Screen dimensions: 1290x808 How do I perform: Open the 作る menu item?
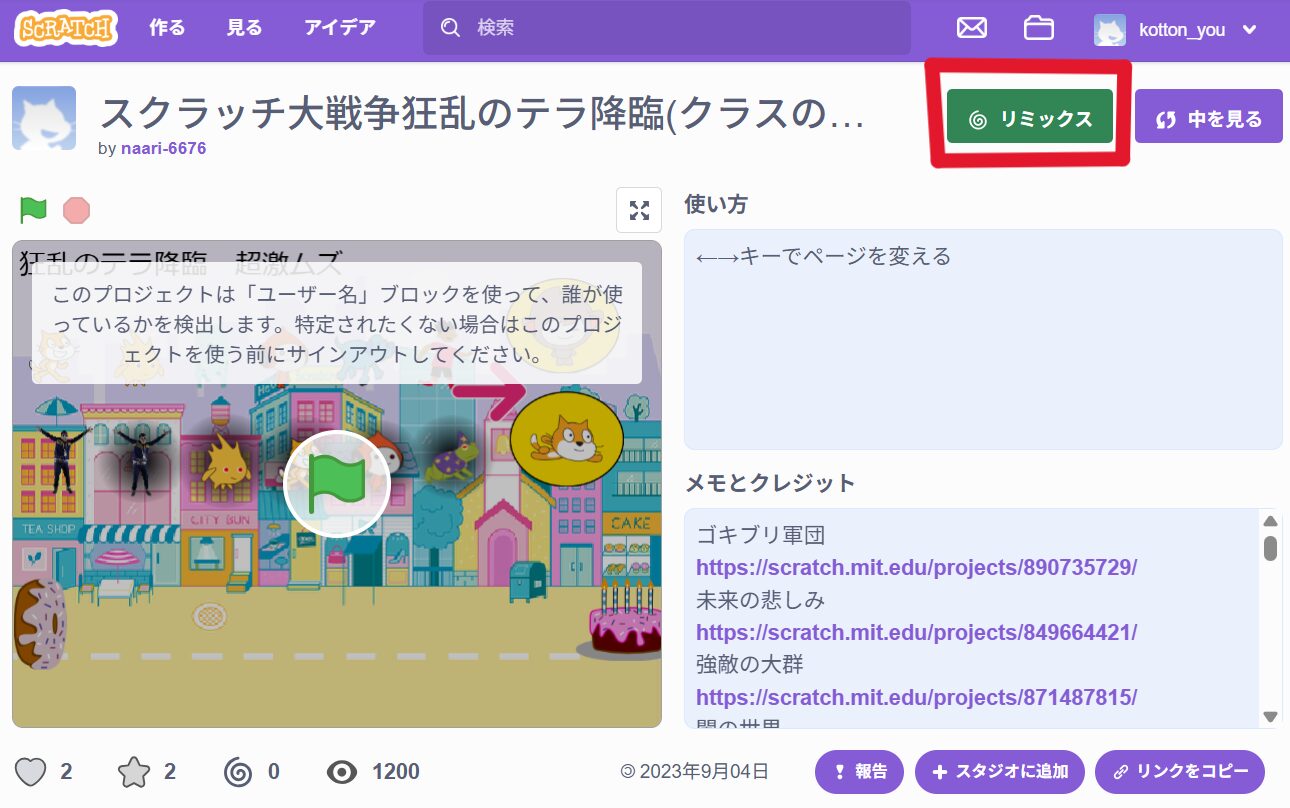tap(167, 28)
